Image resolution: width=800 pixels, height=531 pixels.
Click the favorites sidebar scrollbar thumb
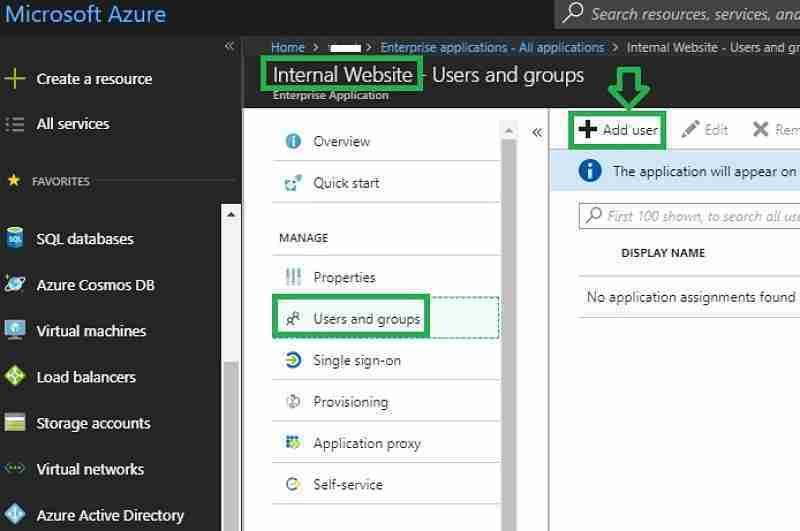point(231,446)
